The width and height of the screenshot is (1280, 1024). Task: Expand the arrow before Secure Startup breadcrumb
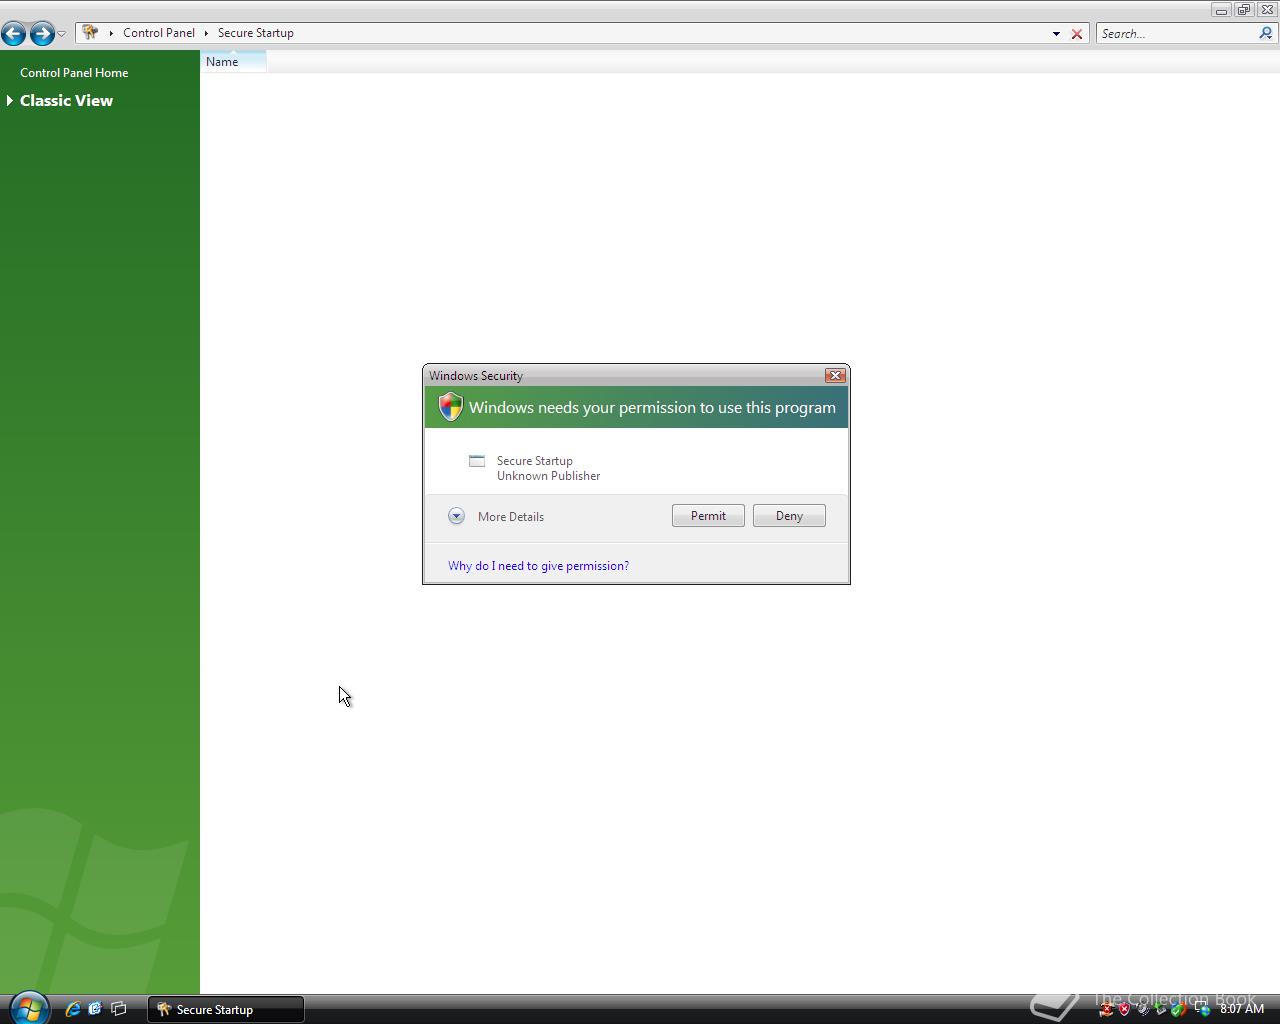[x=206, y=33]
